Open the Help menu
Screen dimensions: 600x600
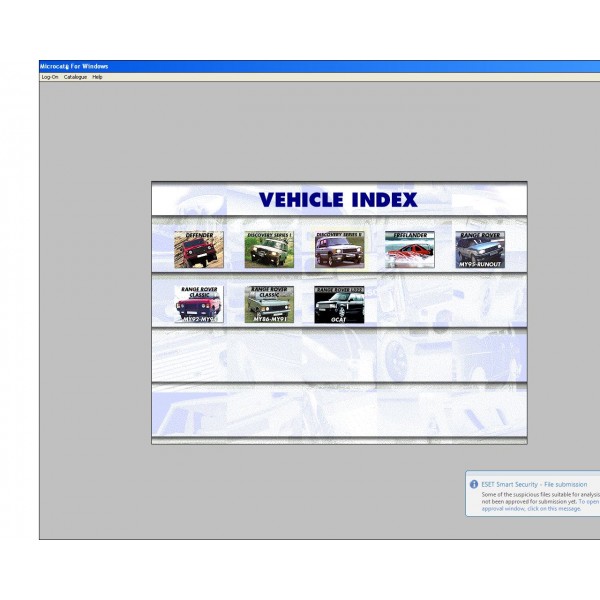(97, 77)
